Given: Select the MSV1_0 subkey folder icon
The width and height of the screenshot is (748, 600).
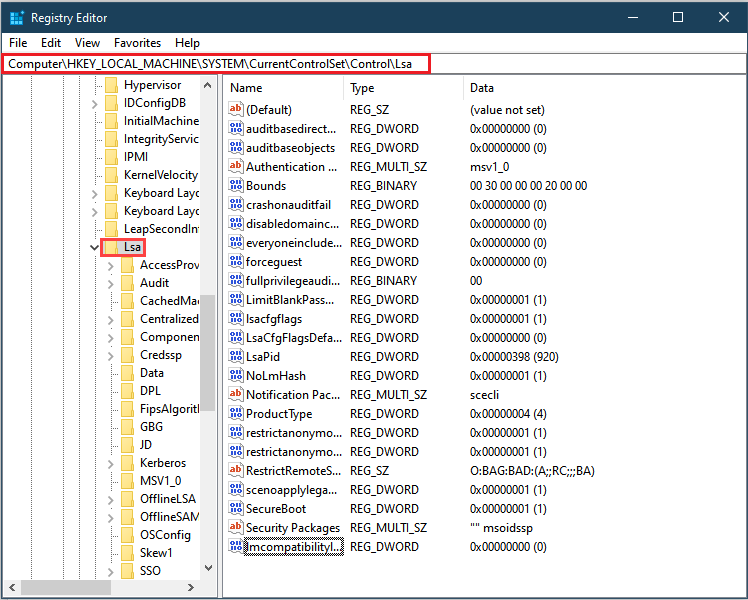Looking at the screenshot, I should point(127,481).
